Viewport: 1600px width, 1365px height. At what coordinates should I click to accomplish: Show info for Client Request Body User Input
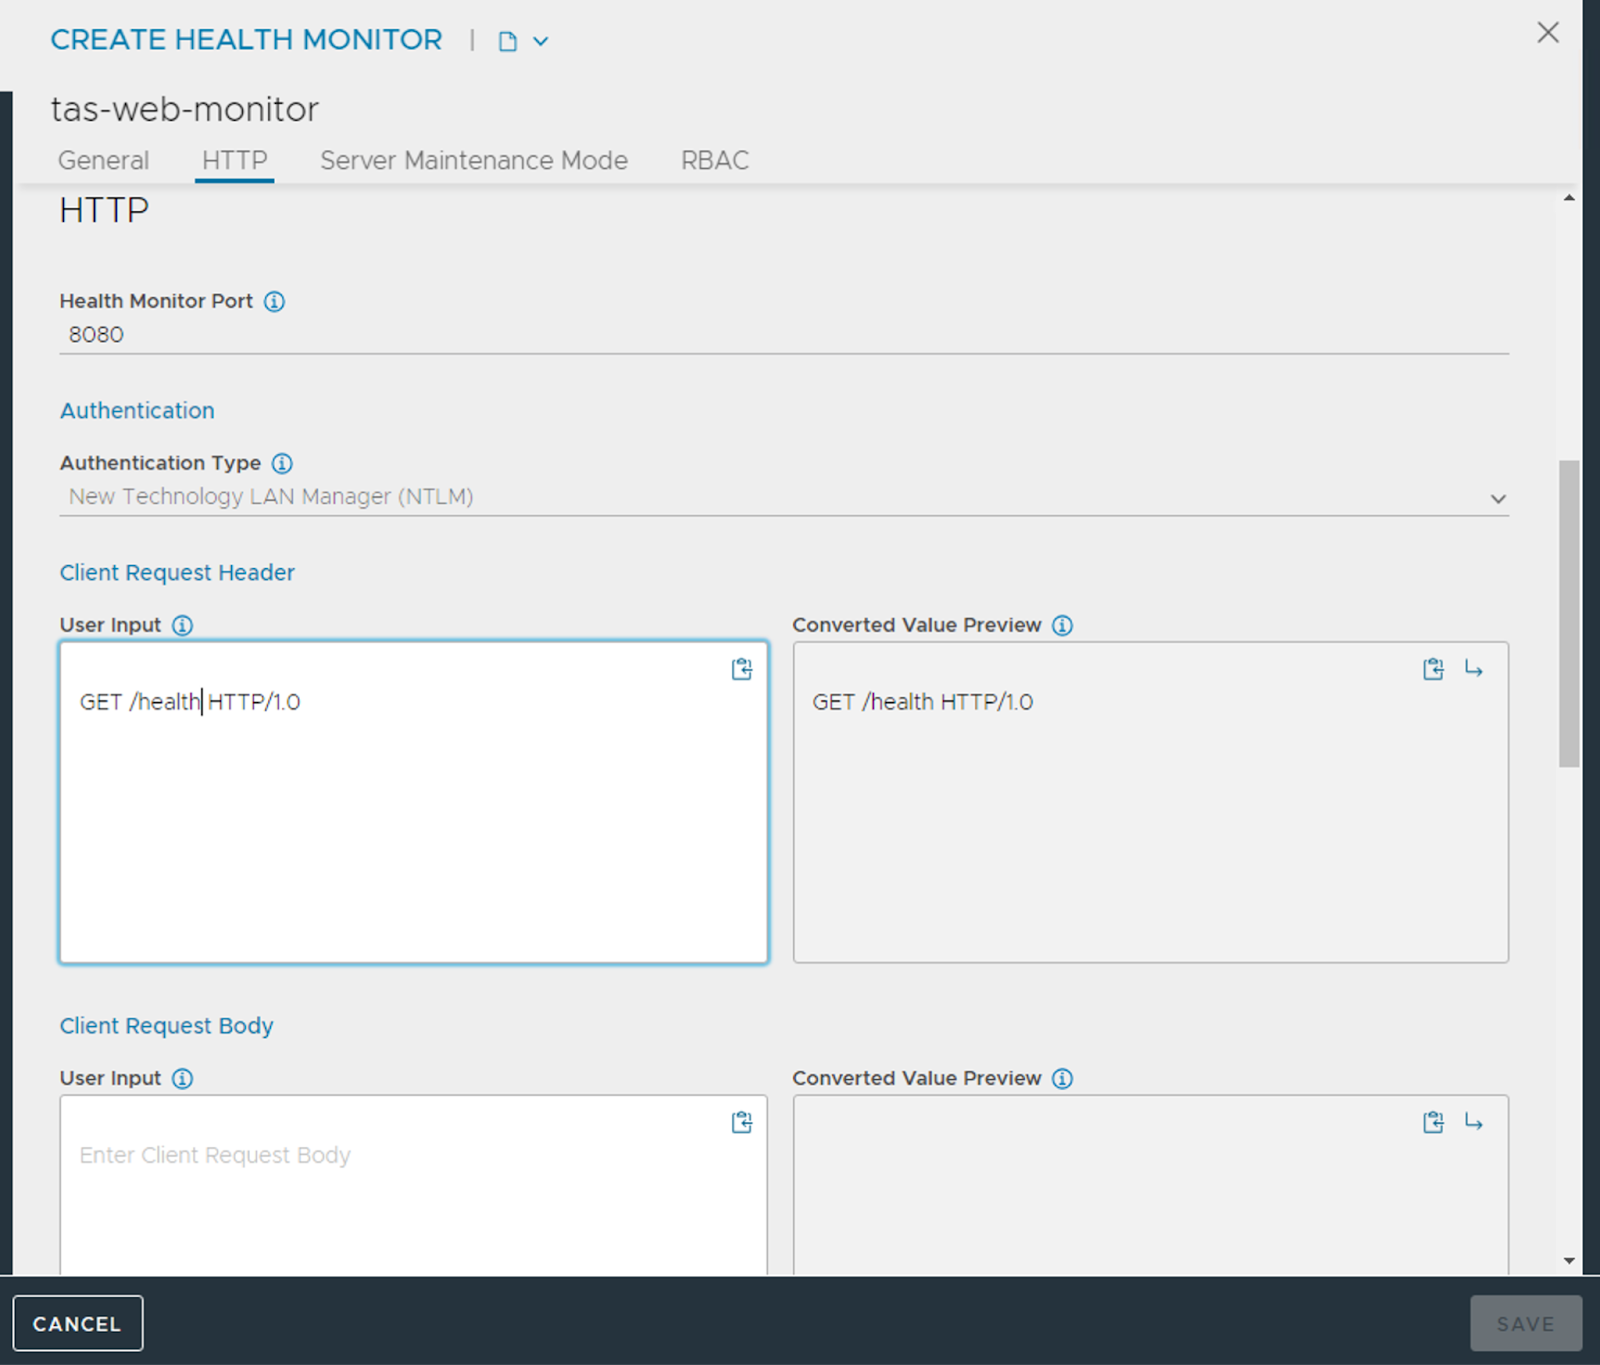coord(182,1078)
